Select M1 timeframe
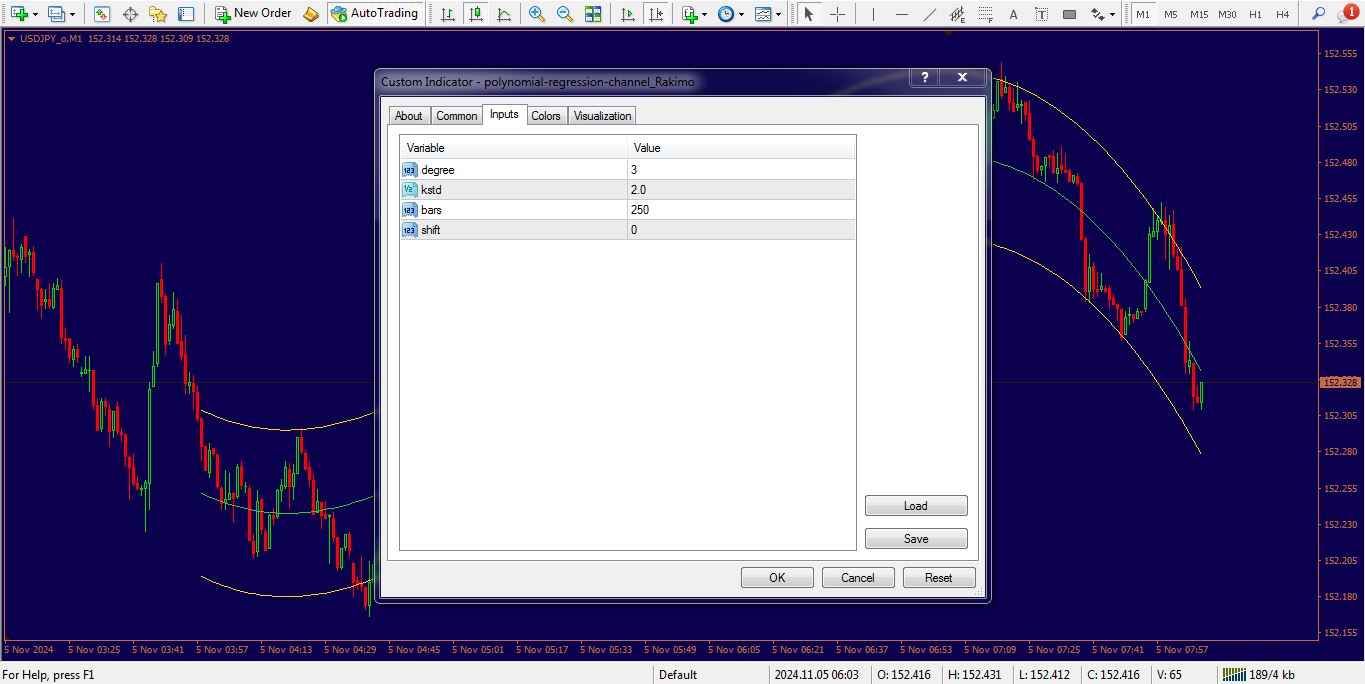This screenshot has height=684, width=1365. (1142, 14)
